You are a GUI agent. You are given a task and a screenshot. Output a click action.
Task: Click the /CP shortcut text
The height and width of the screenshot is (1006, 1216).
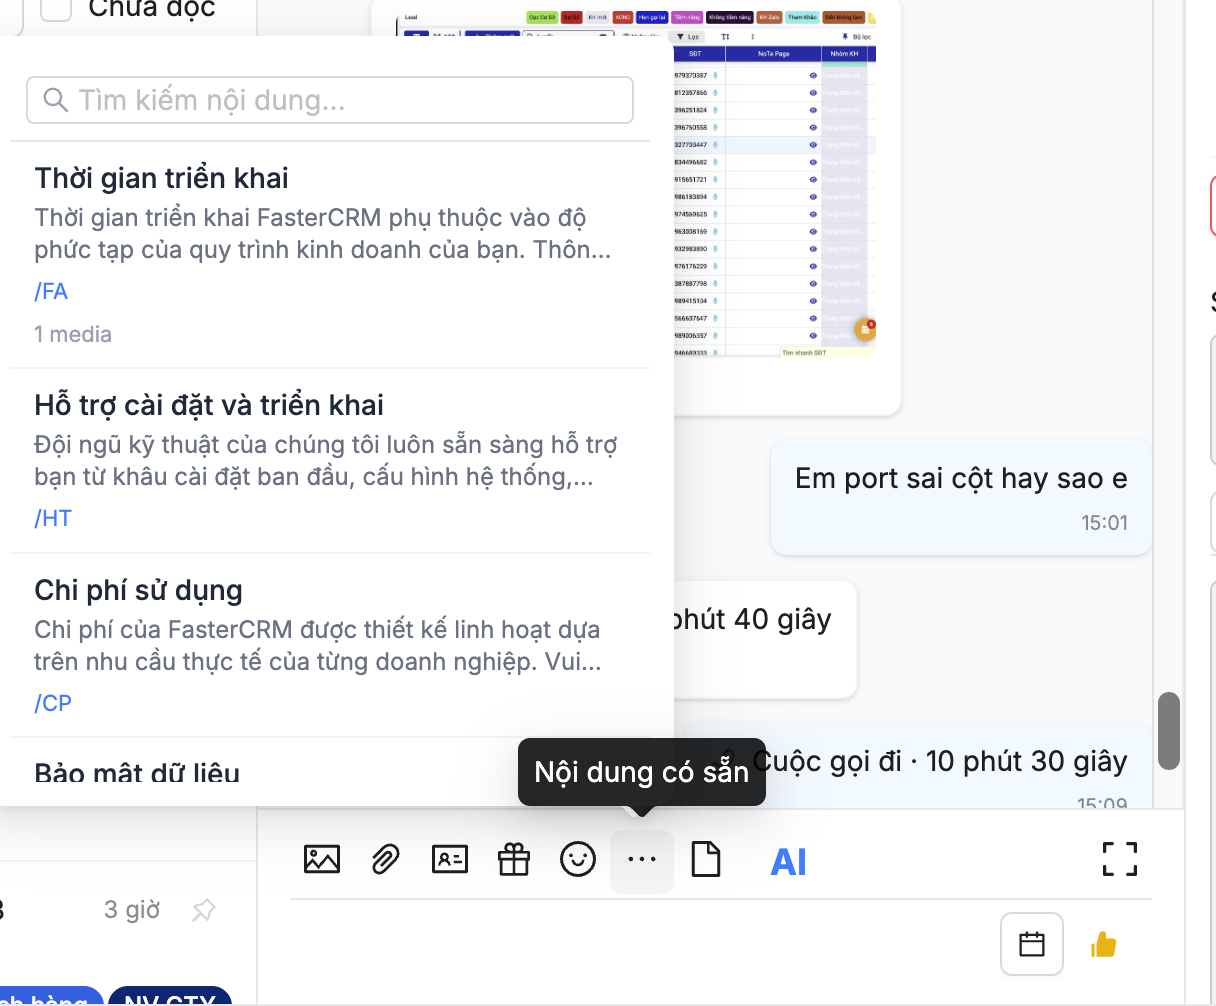click(x=53, y=703)
